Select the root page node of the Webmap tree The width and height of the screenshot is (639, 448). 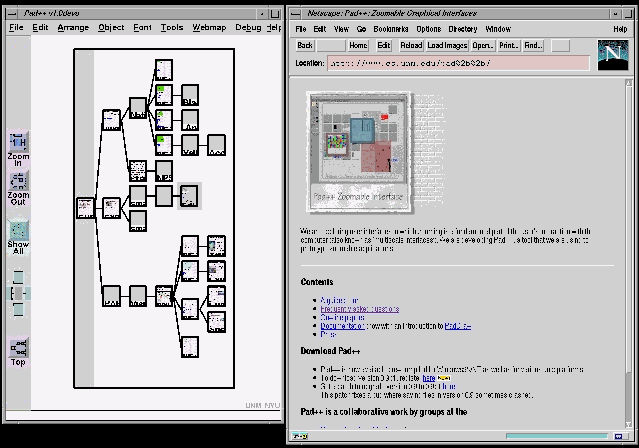pos(86,208)
